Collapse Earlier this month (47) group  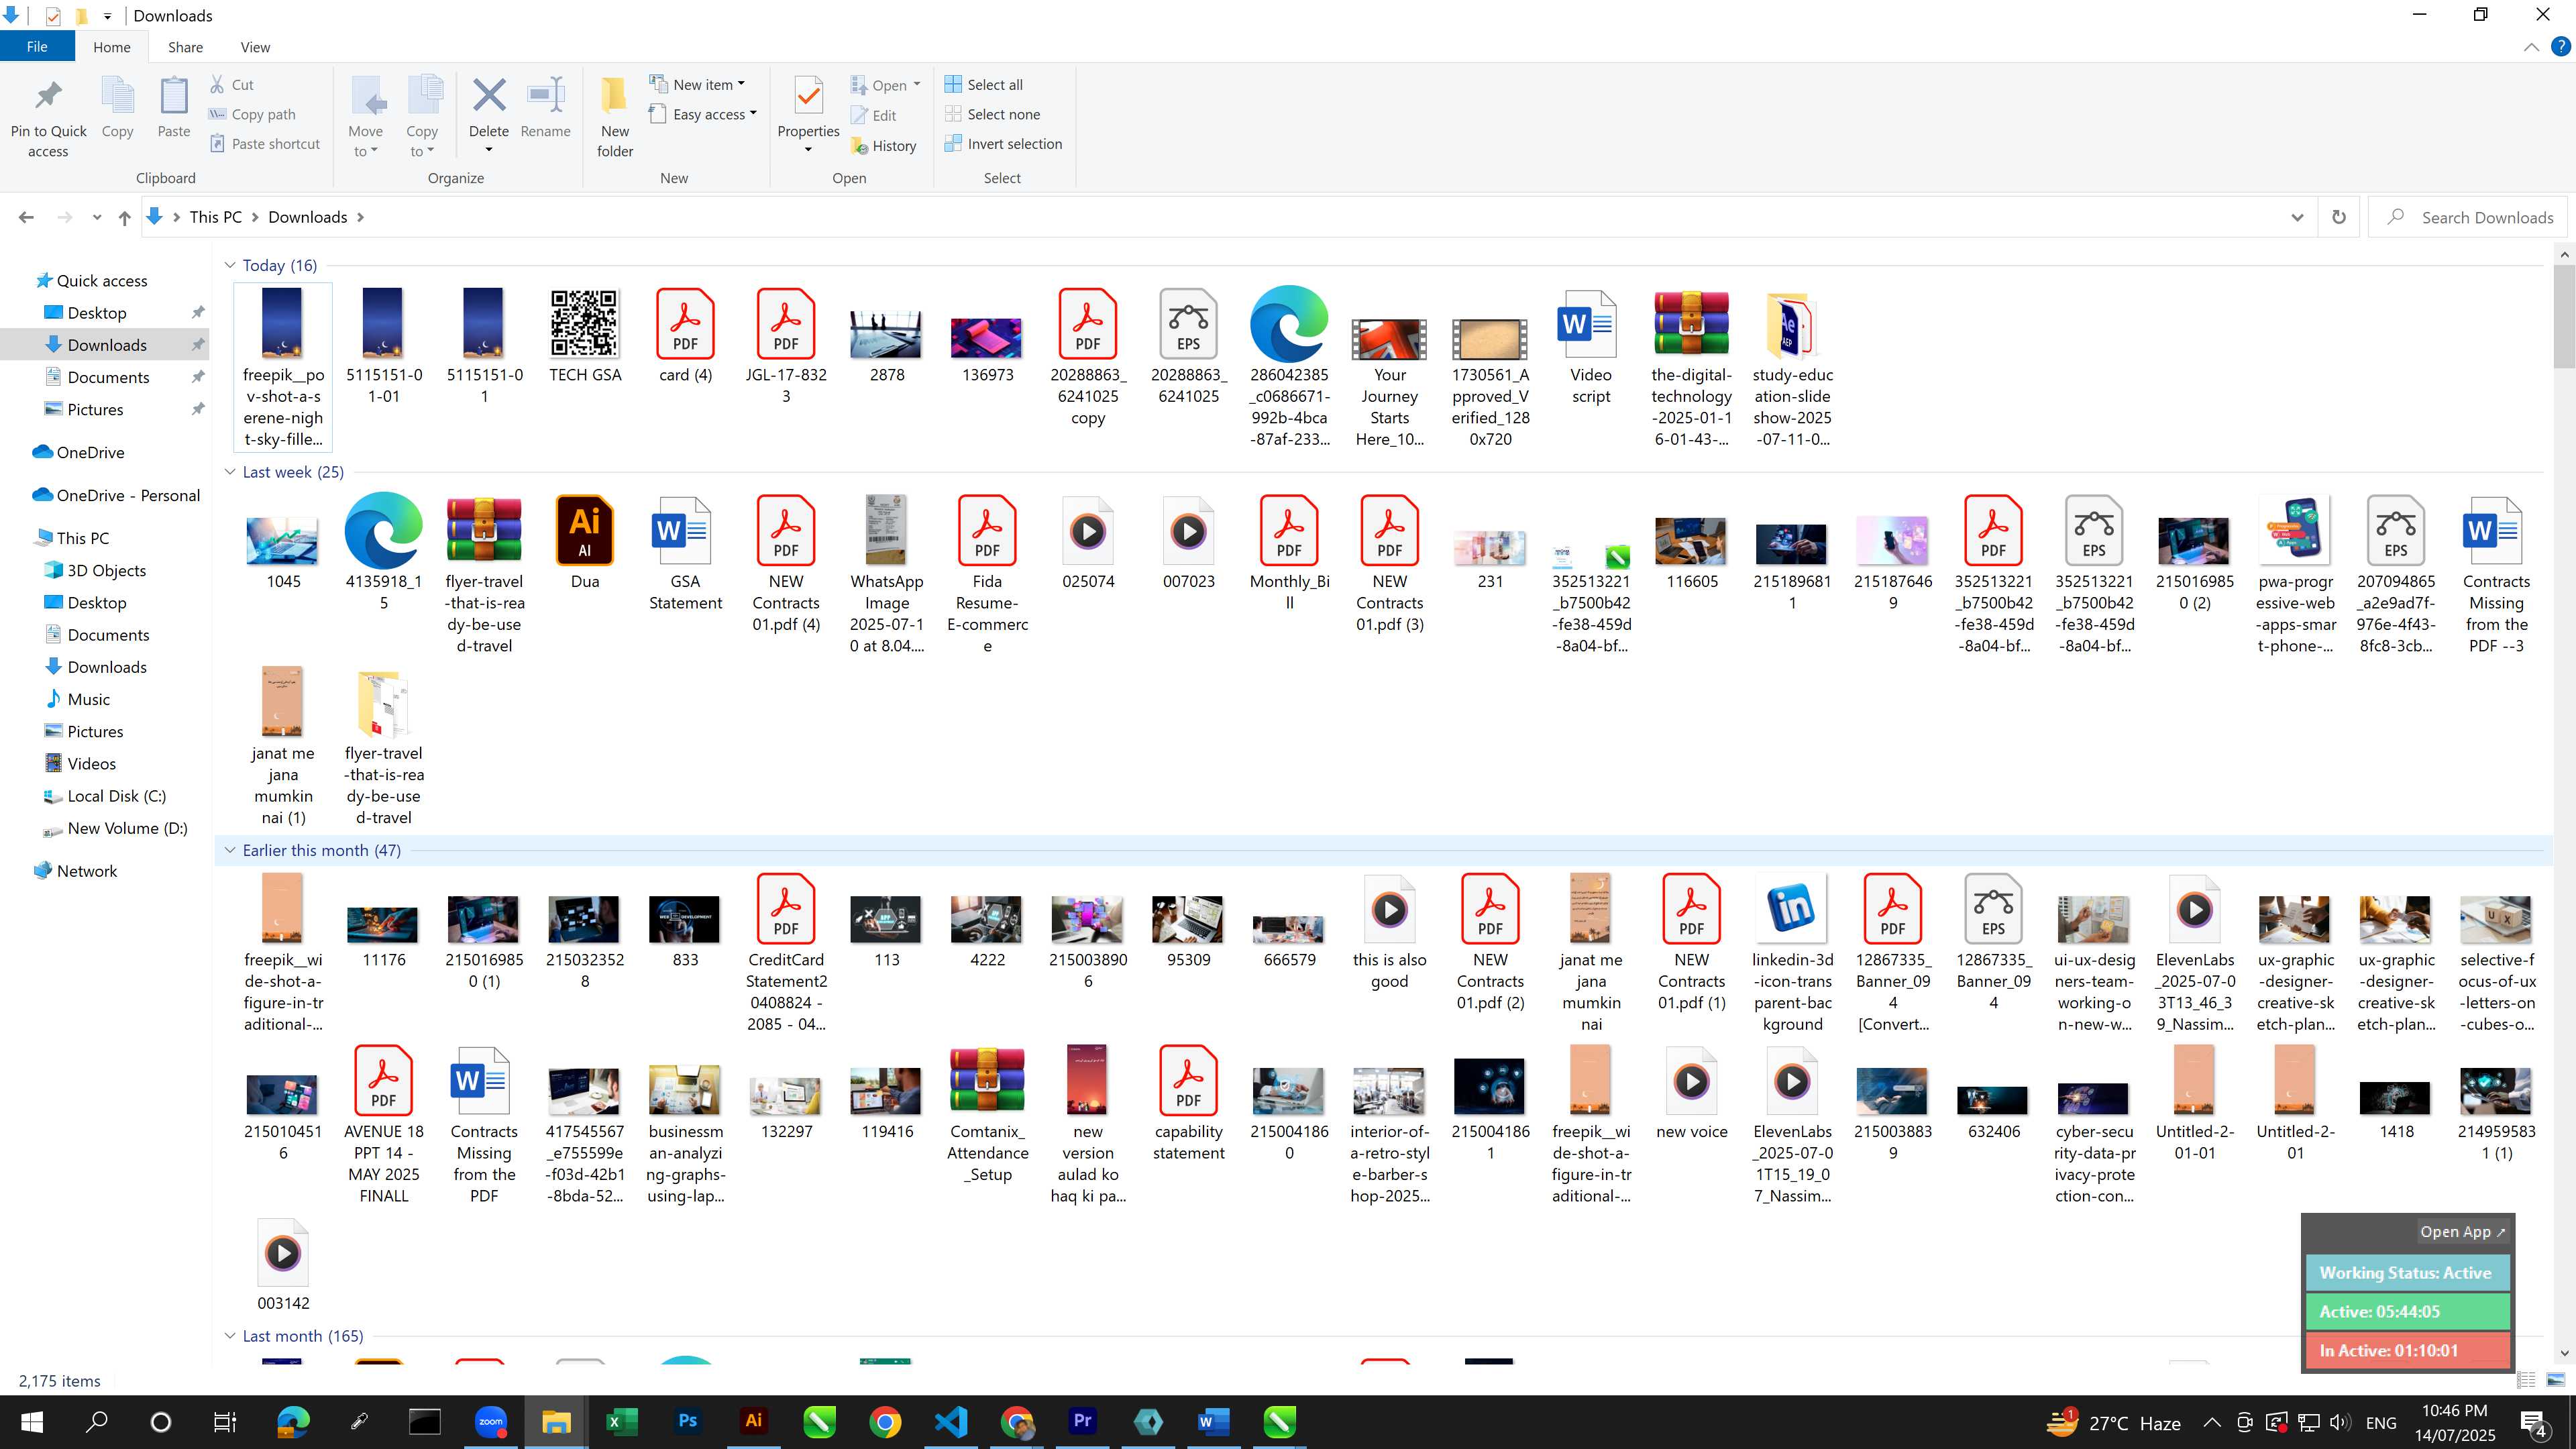point(230,850)
